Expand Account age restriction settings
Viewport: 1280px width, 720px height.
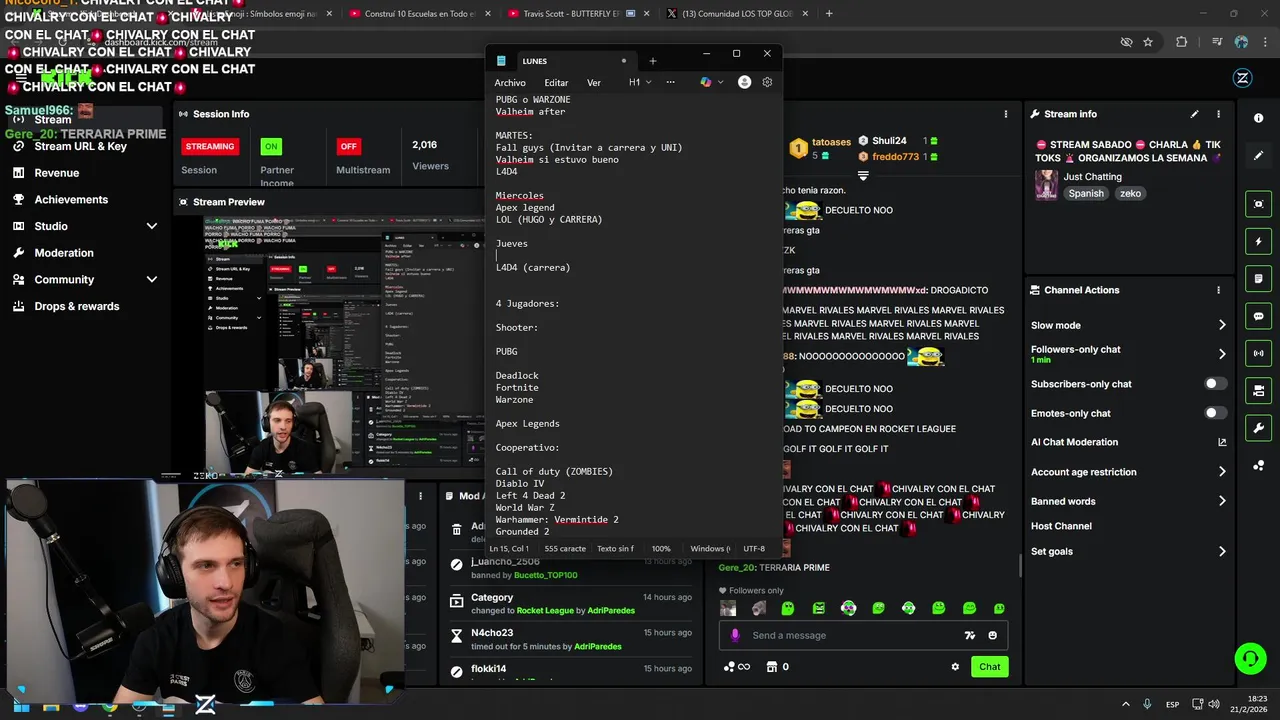click(x=1222, y=472)
